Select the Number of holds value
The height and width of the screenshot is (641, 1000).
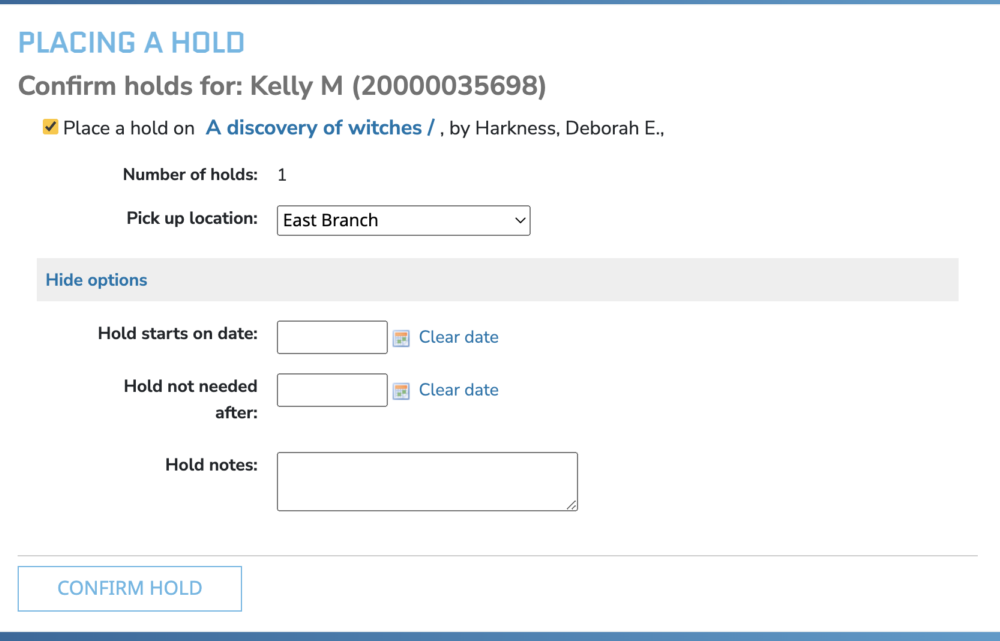click(281, 174)
